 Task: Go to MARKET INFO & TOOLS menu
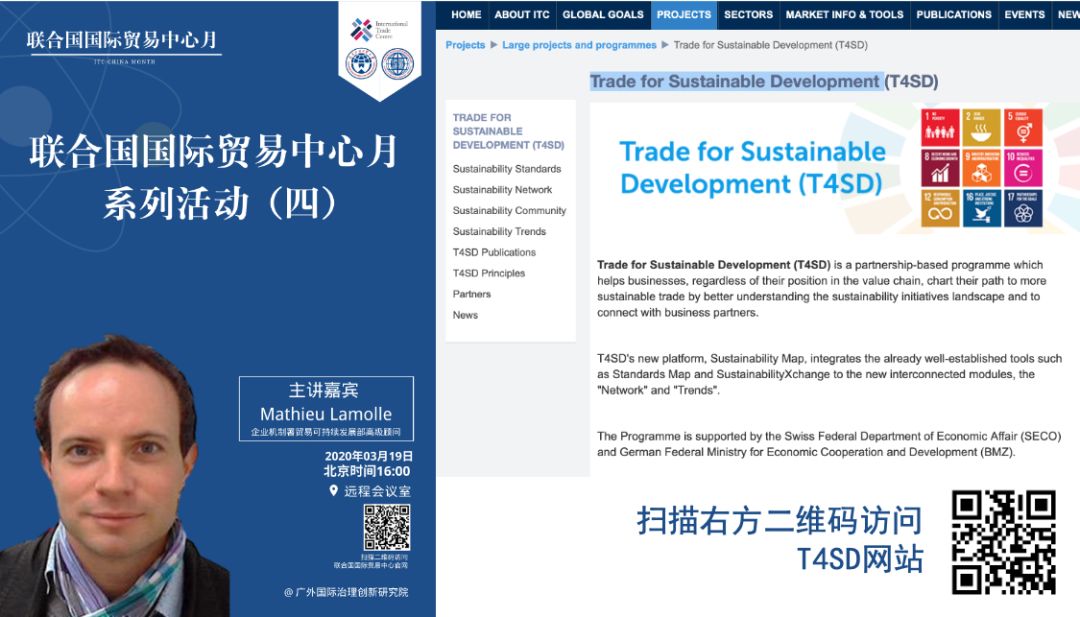coord(844,15)
